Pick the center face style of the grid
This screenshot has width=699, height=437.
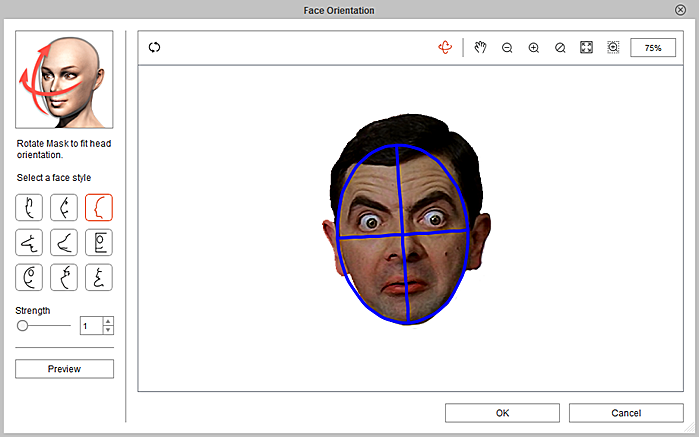[64, 243]
